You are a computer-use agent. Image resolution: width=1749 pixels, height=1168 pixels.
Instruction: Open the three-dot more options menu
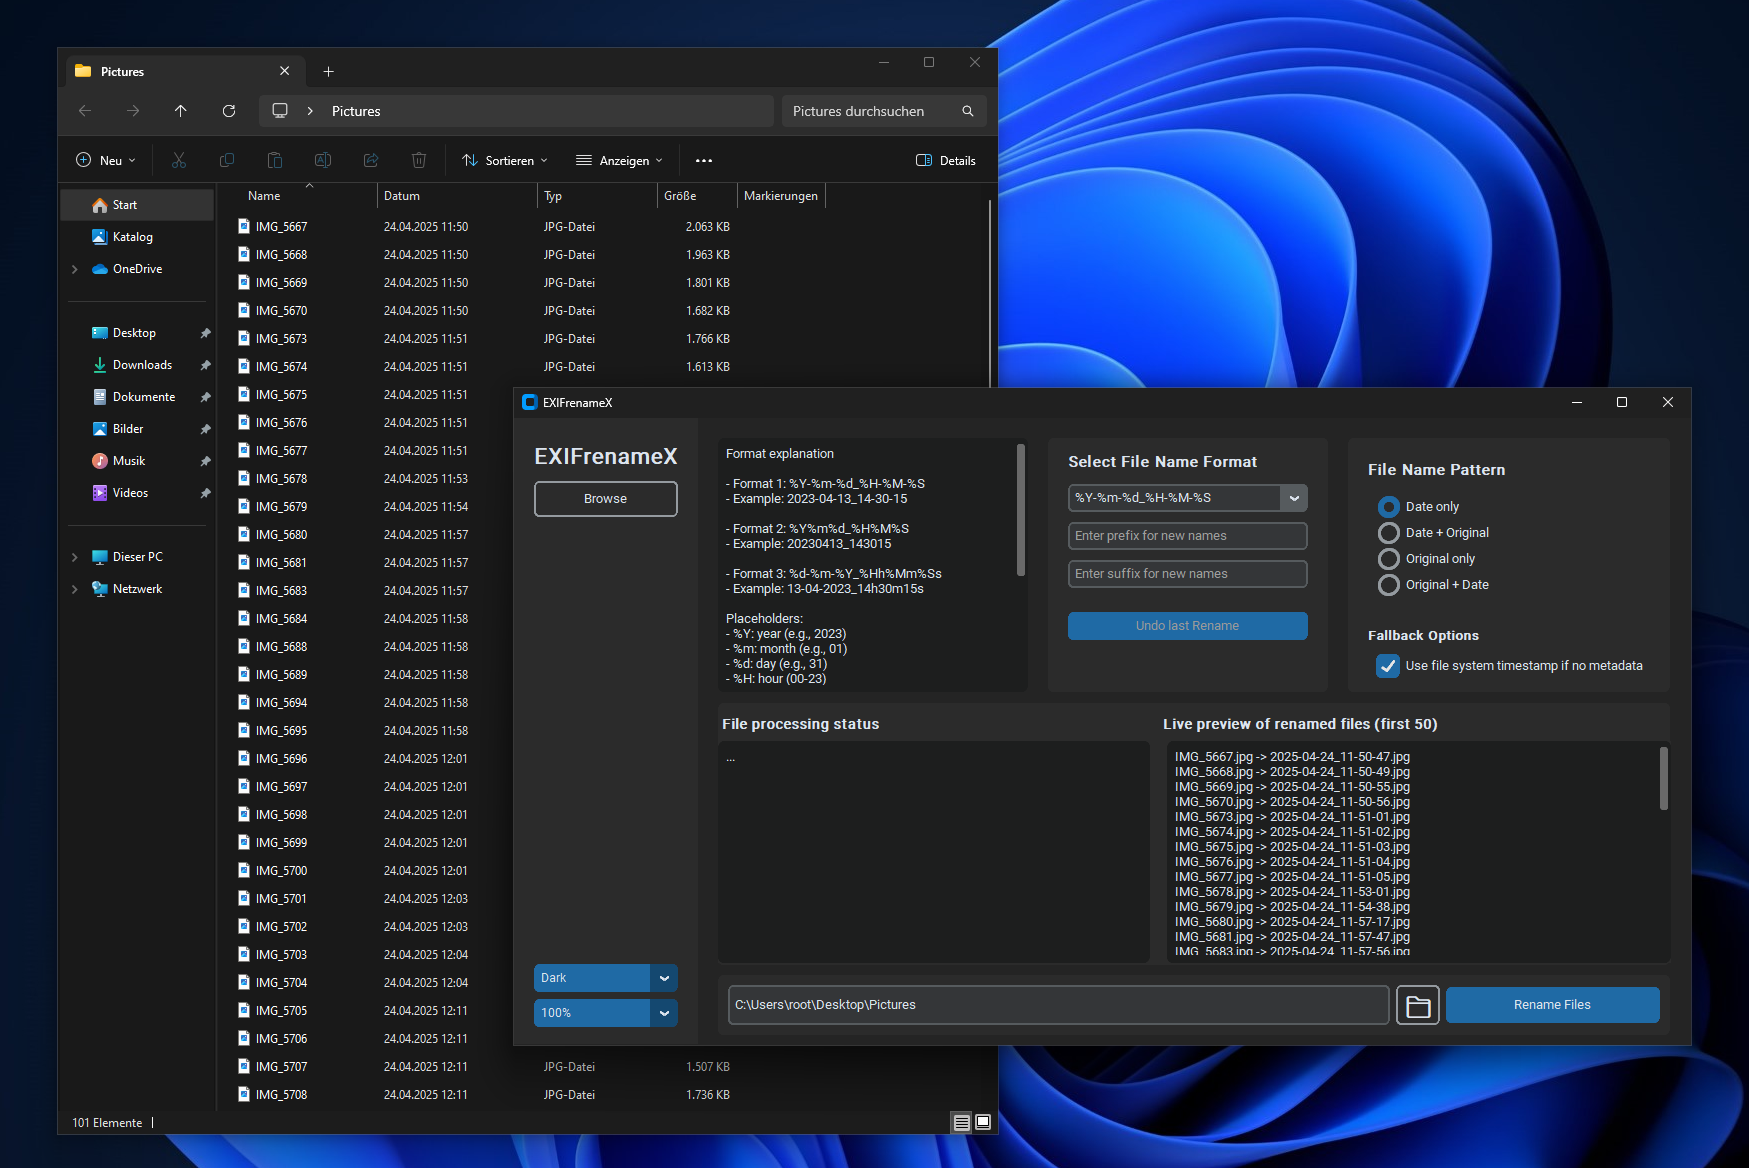(x=704, y=160)
